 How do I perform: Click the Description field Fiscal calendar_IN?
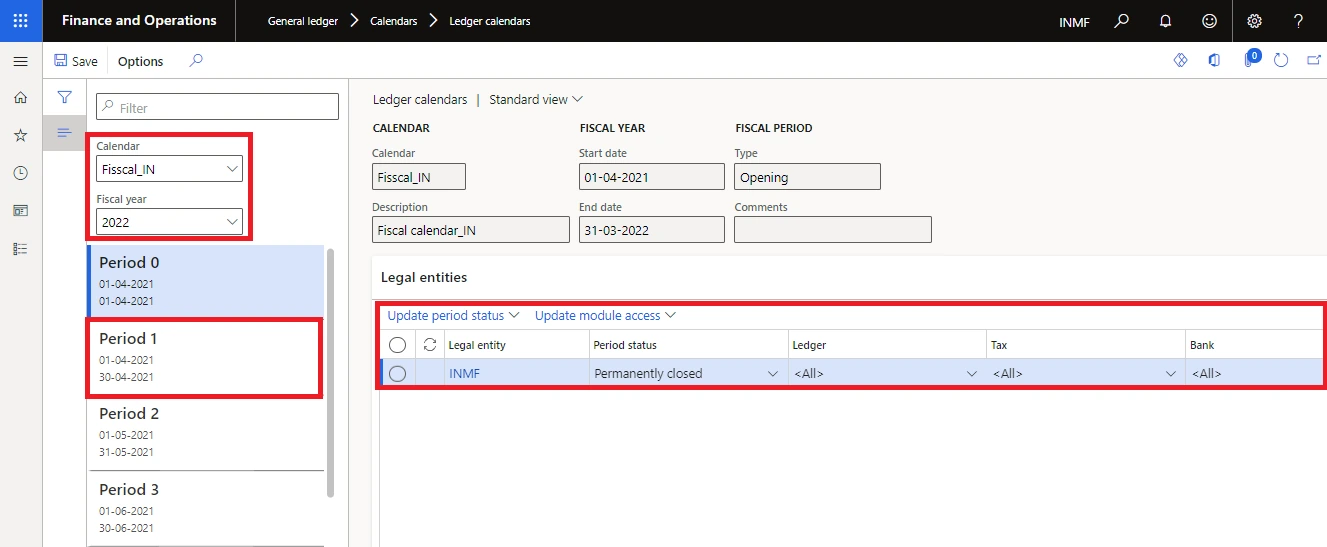point(470,230)
